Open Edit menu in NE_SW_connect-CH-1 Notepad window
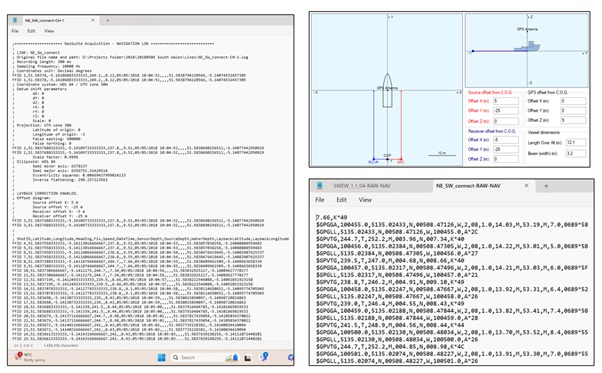This screenshot has height=373, width=602. coord(31,31)
